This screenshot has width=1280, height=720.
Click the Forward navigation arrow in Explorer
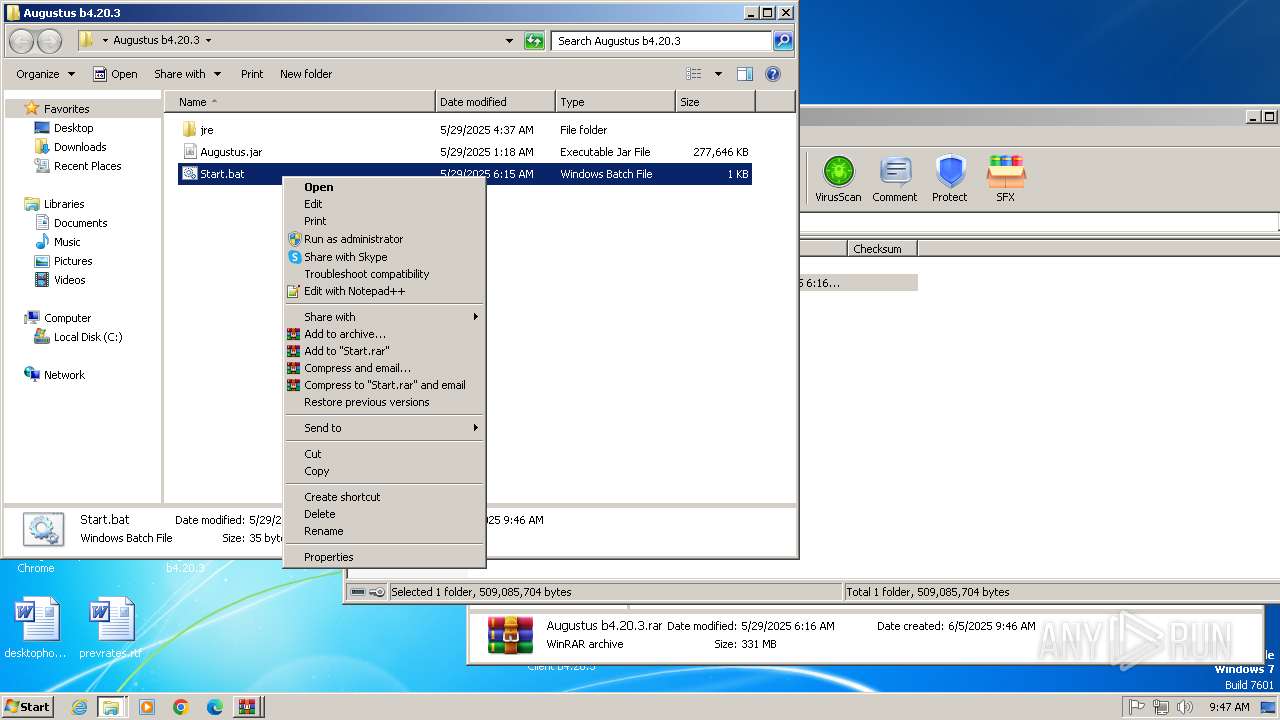(x=49, y=41)
